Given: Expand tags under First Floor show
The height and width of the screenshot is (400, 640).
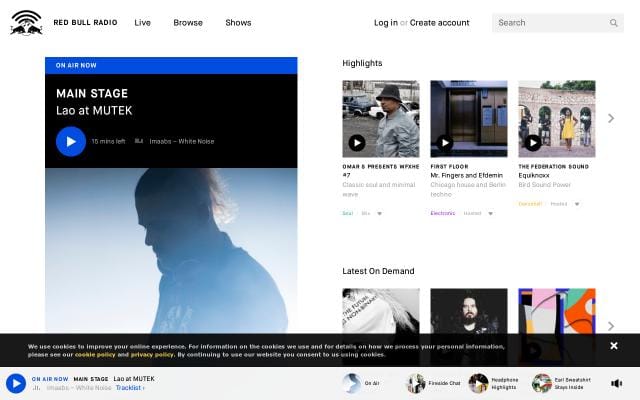Looking at the screenshot, I should click(490, 213).
